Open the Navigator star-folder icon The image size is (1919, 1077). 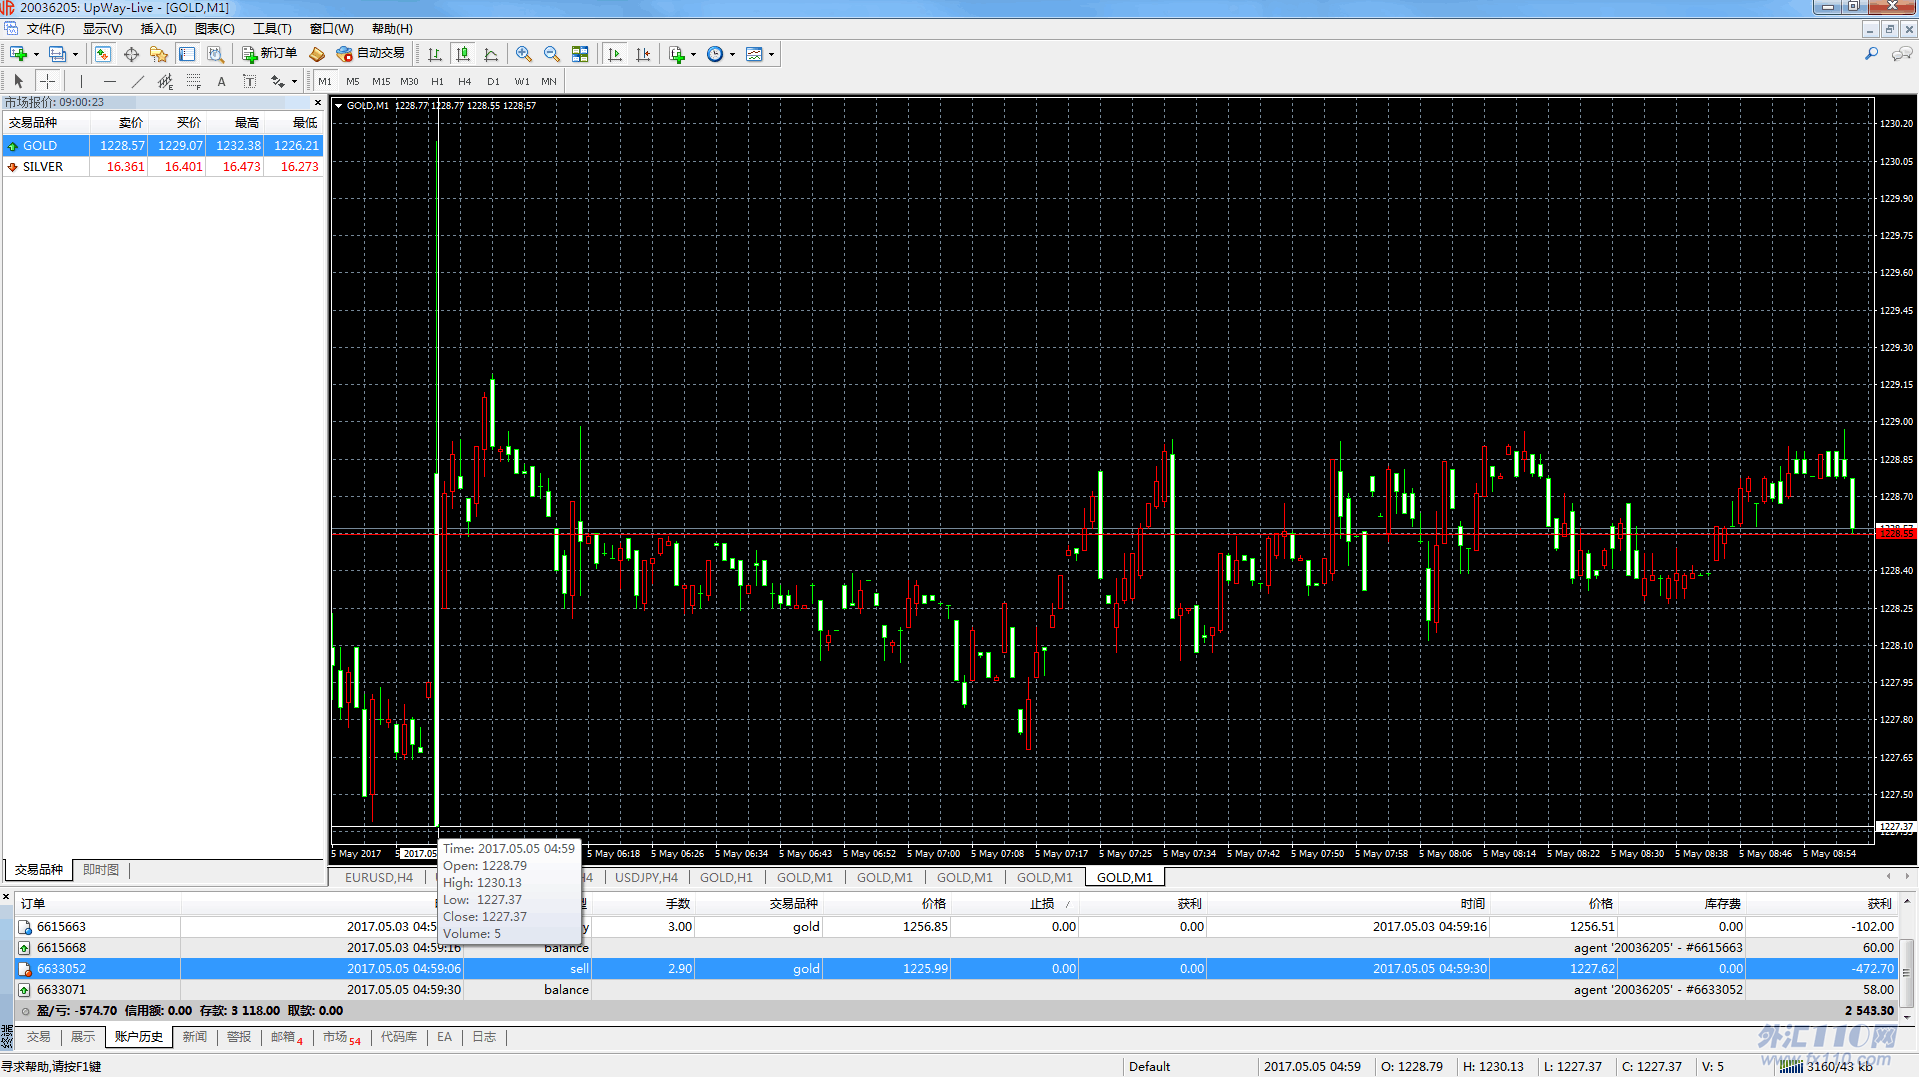(x=159, y=54)
